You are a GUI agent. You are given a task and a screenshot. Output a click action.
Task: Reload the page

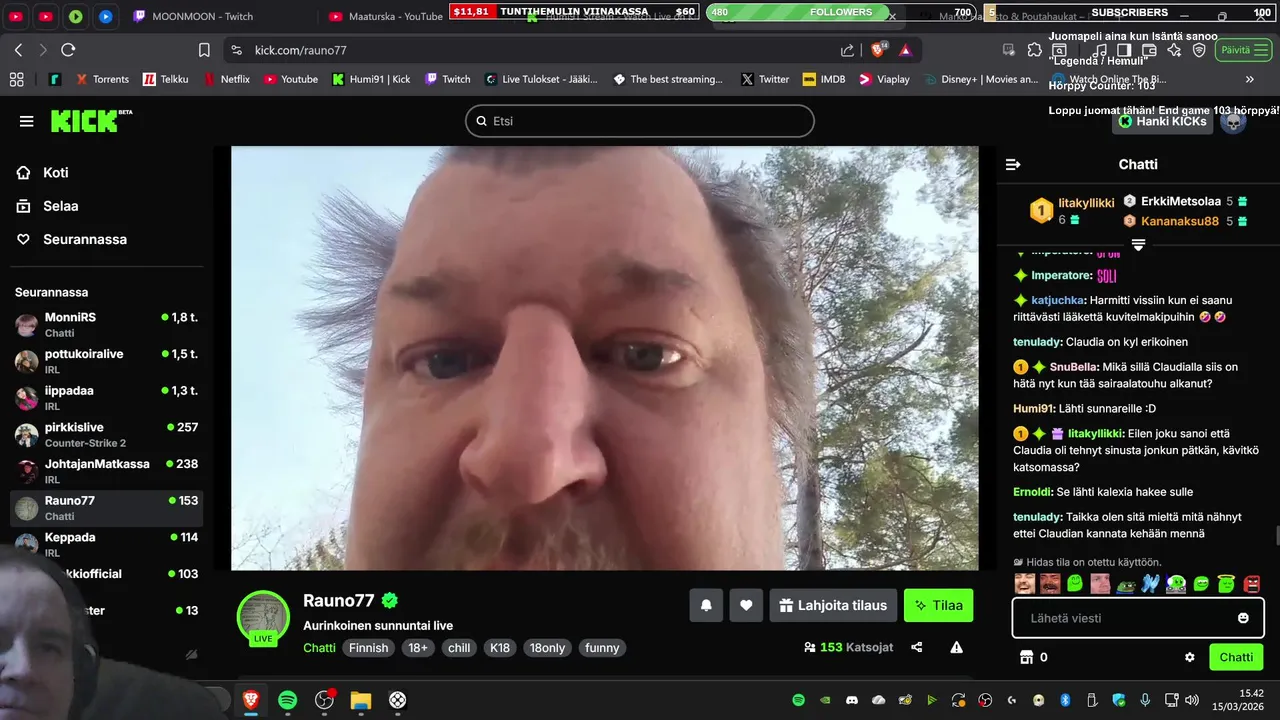click(x=68, y=50)
